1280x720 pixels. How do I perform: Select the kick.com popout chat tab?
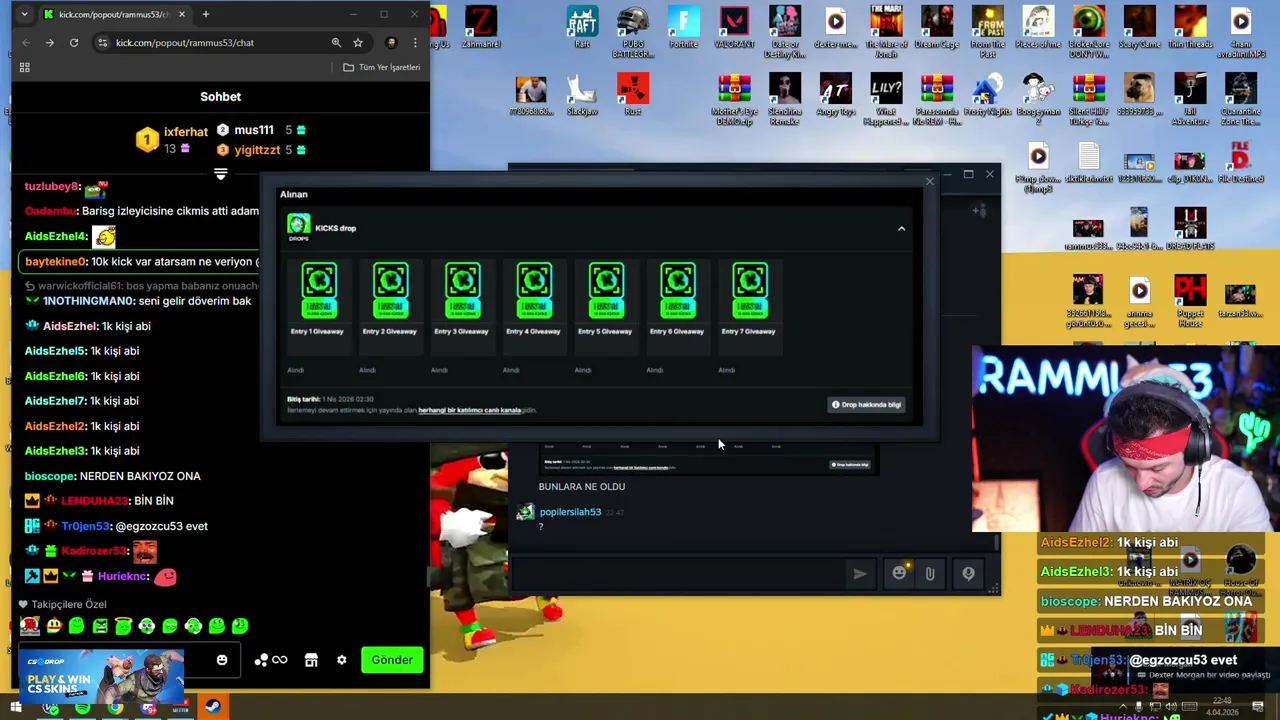click(115, 15)
